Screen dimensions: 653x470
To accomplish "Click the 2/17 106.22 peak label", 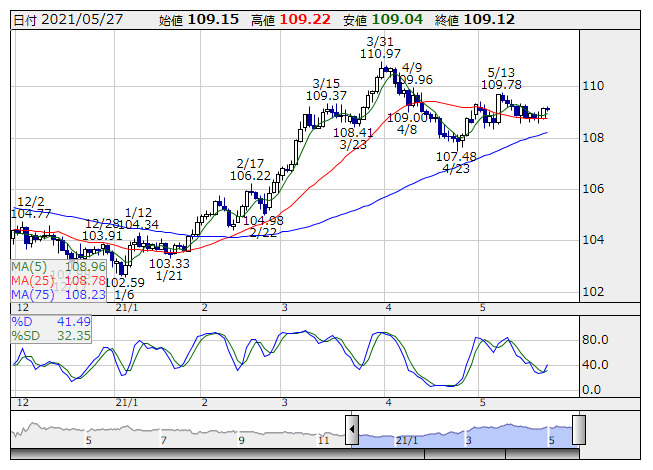I will (x=250, y=169).
